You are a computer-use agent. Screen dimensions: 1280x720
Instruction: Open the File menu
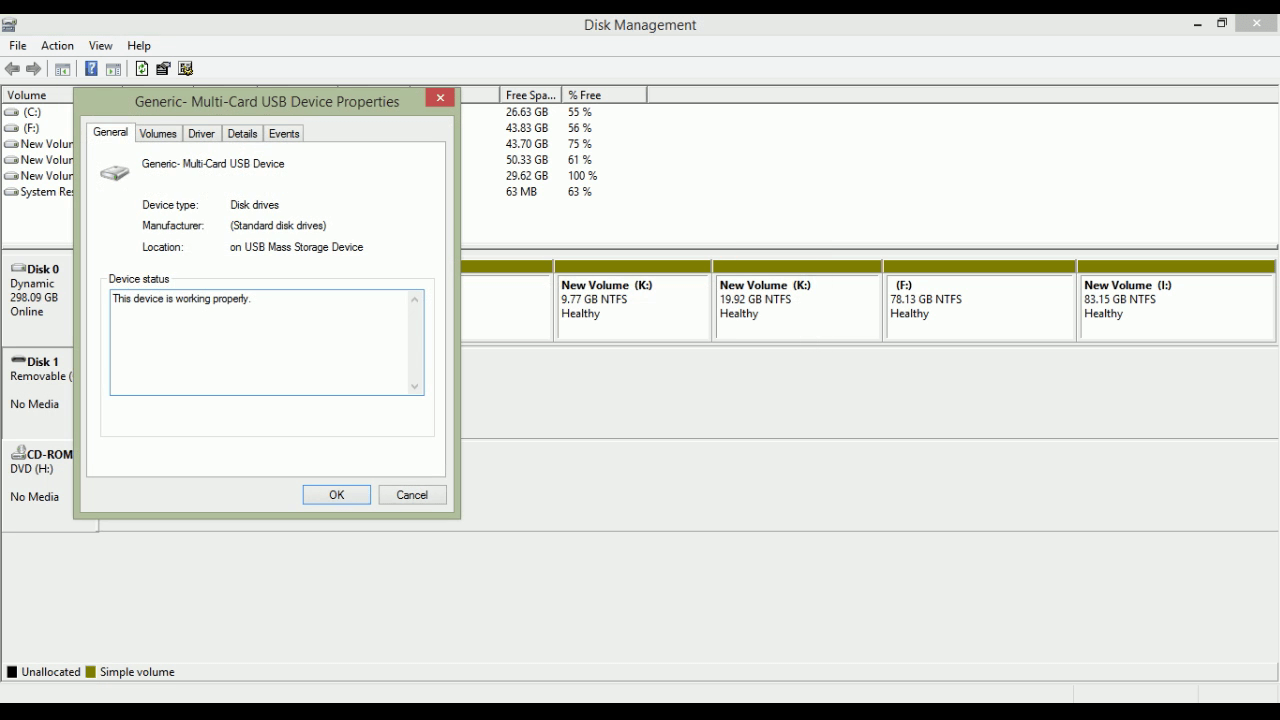(x=18, y=46)
